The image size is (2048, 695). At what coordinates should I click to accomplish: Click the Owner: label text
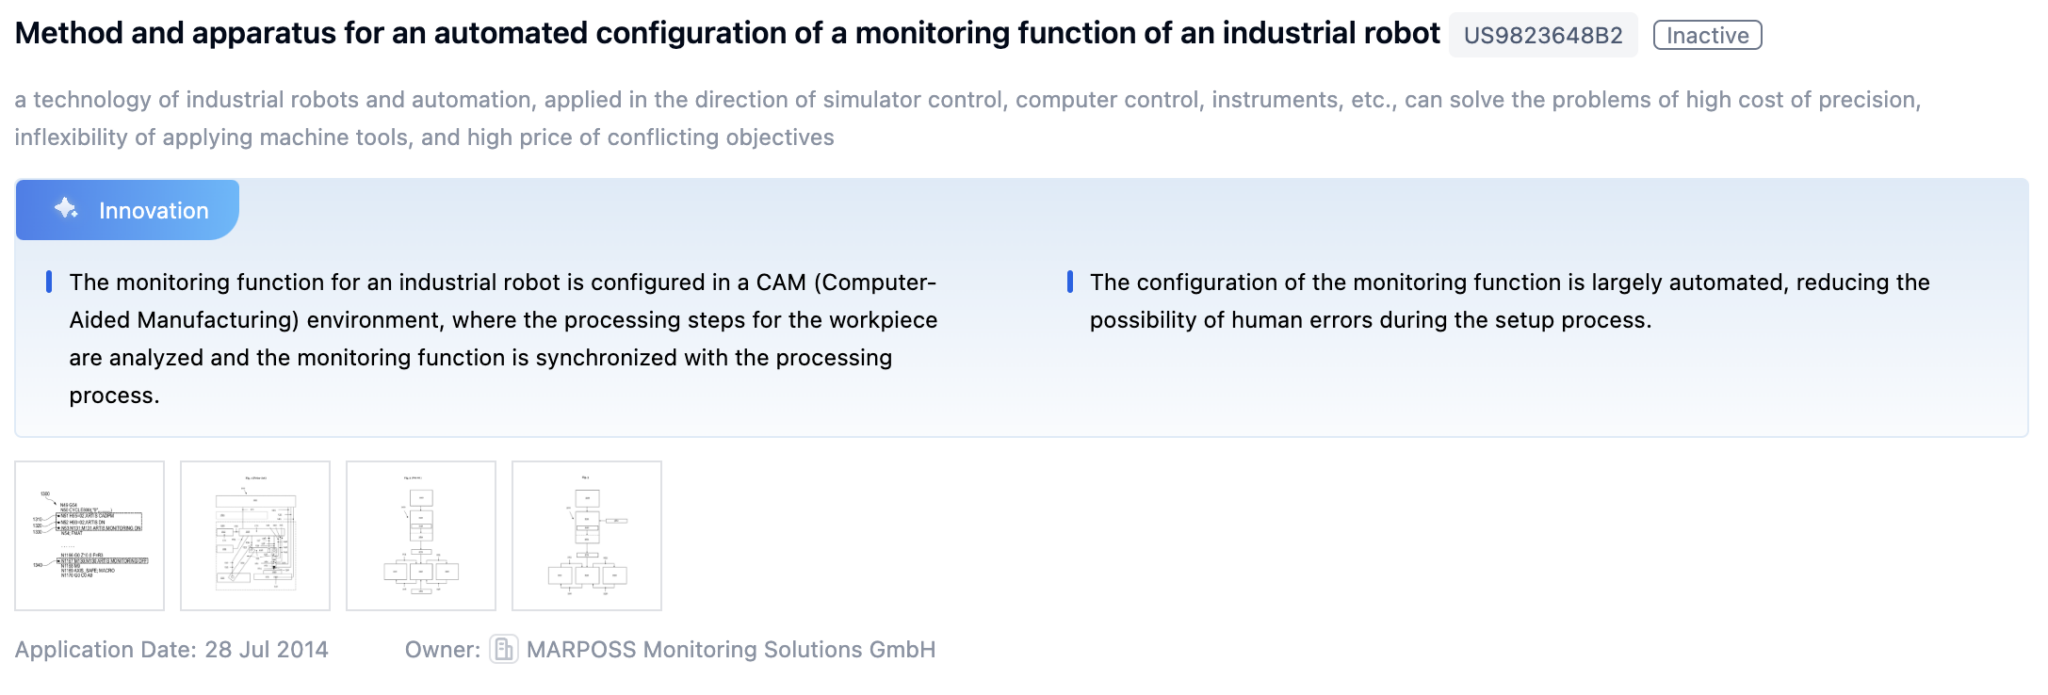440,649
